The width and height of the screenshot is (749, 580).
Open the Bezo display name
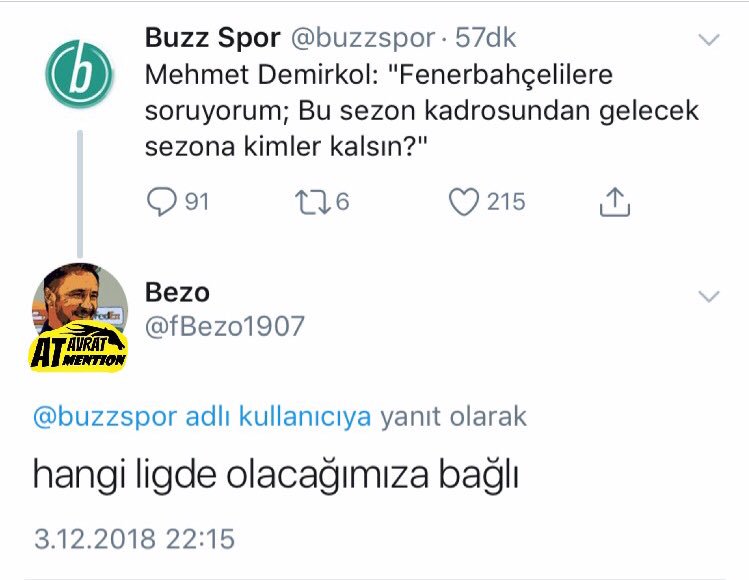tap(177, 292)
